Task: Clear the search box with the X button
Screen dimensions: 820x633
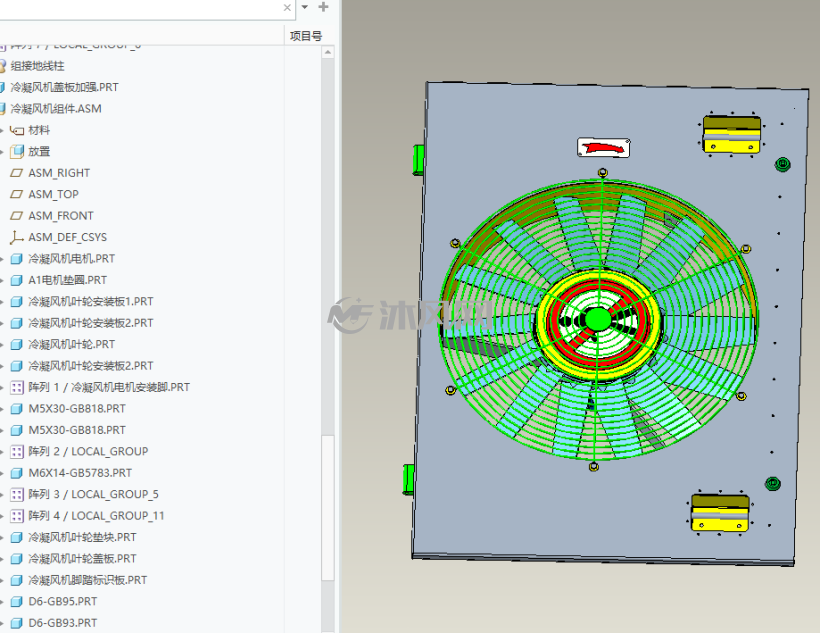Action: coord(287,7)
